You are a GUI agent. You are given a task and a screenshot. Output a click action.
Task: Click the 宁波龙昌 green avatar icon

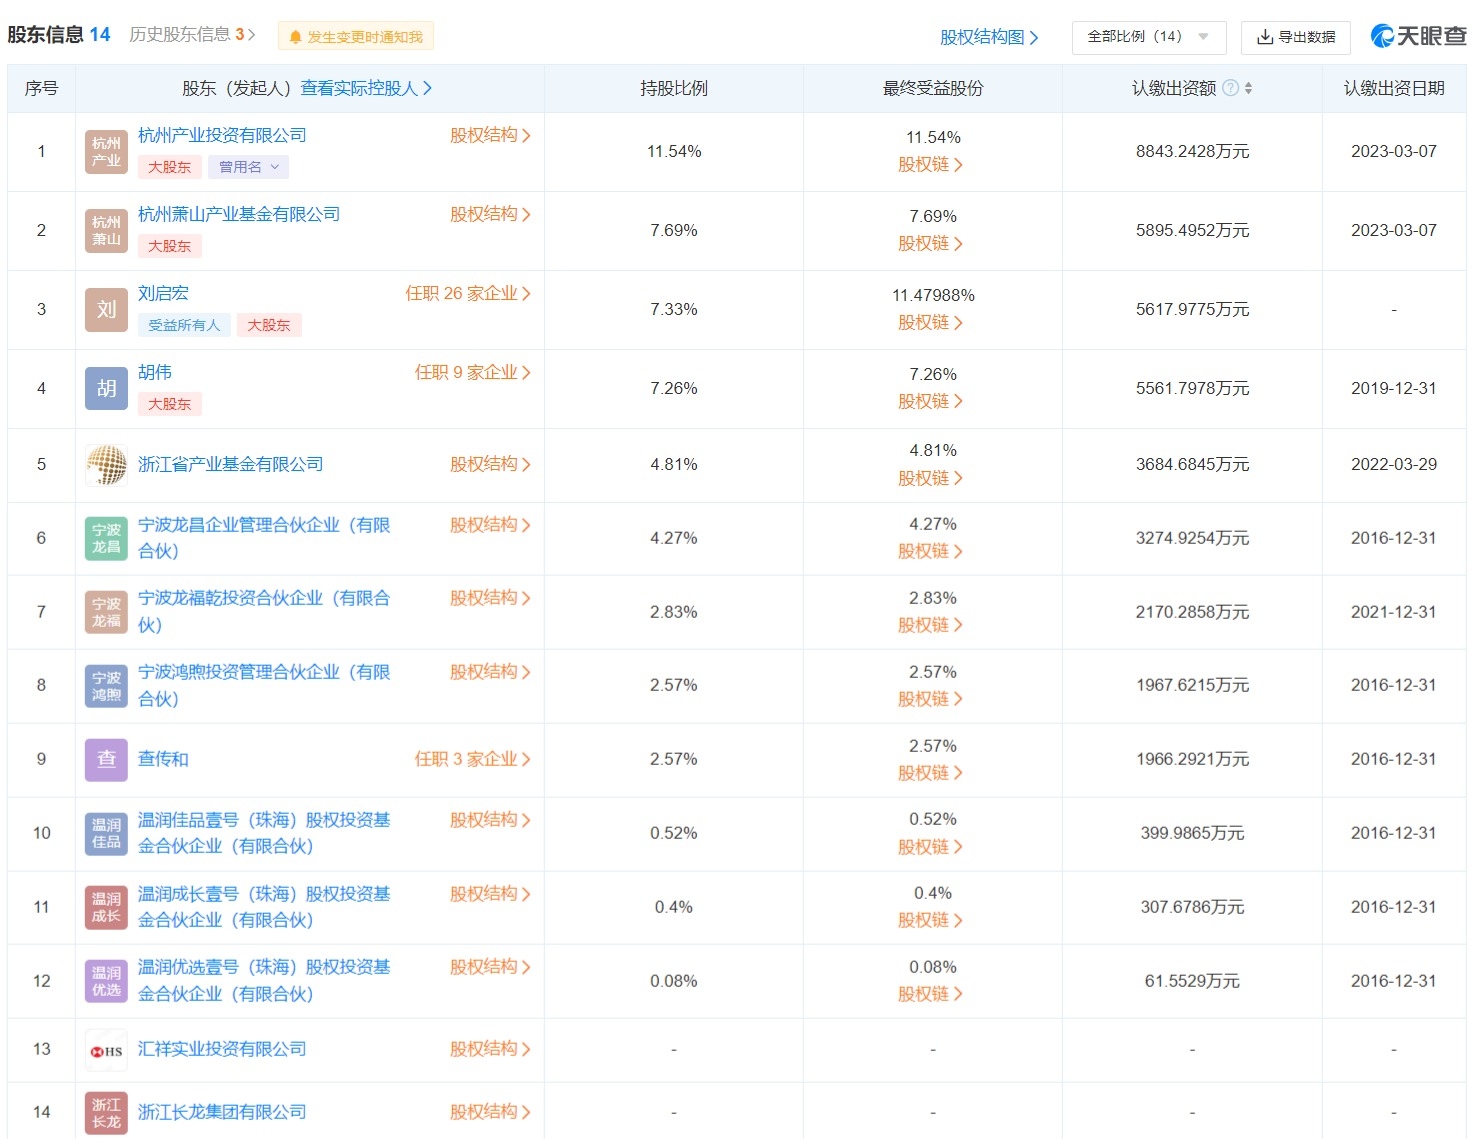coord(106,539)
